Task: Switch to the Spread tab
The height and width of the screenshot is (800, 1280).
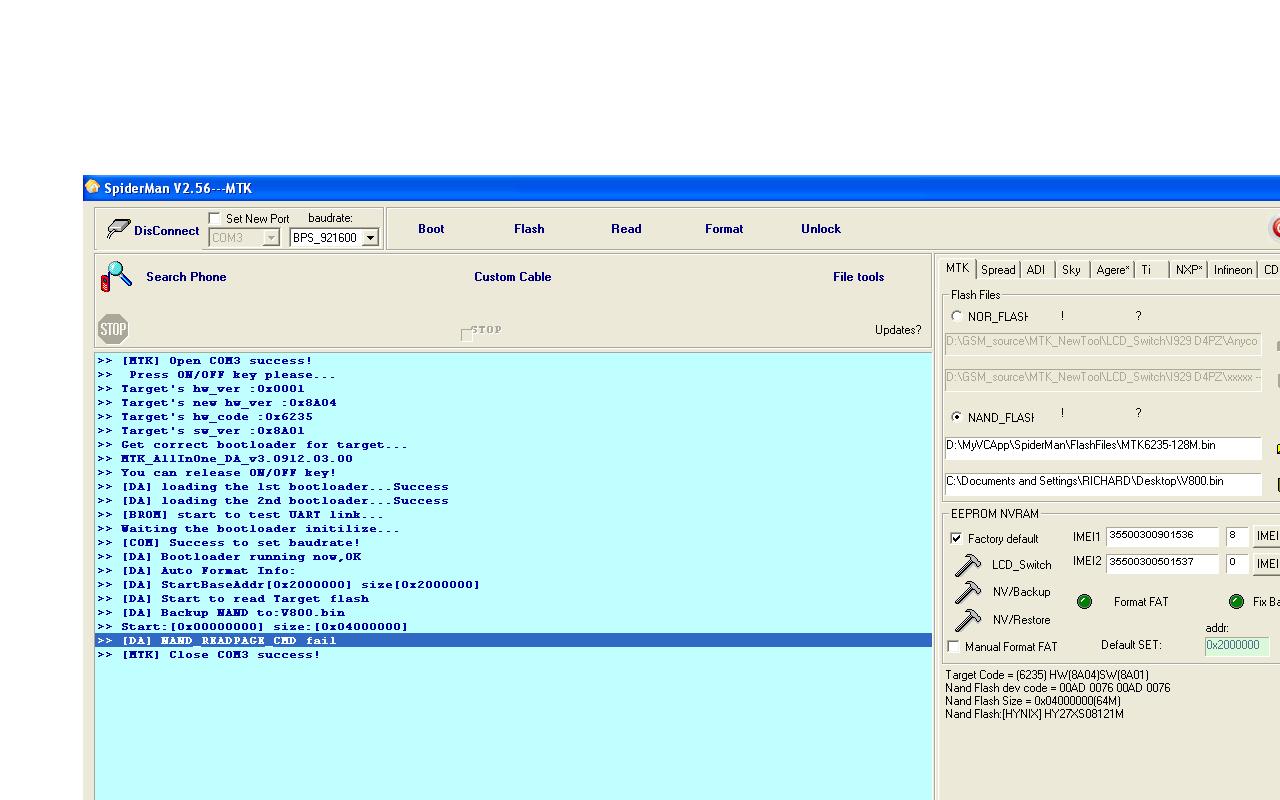Action: coord(997,270)
